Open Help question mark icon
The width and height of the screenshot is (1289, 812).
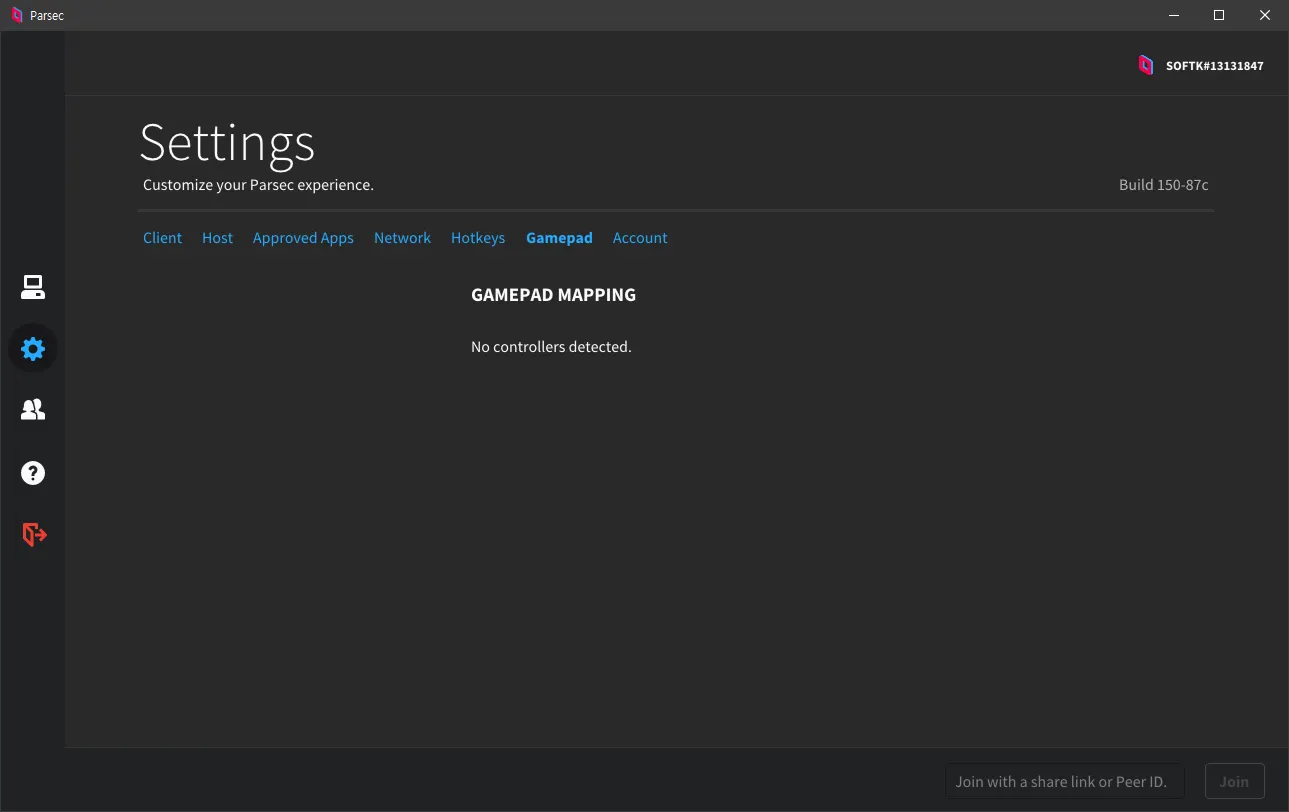pyautogui.click(x=33, y=473)
